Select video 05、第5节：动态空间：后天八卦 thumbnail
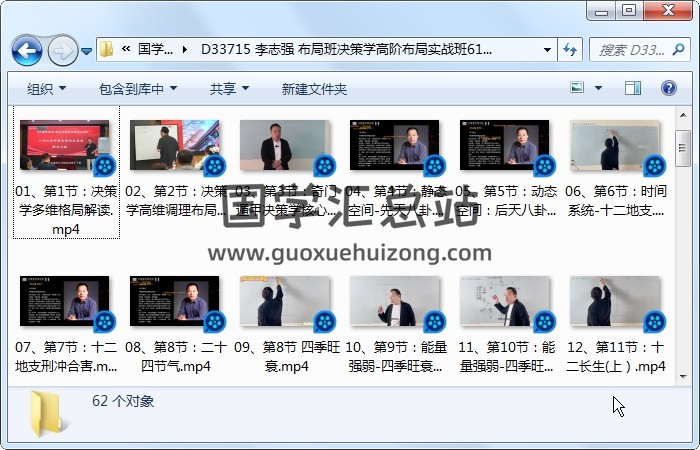Image resolution: width=700 pixels, height=450 pixels. pos(504,145)
